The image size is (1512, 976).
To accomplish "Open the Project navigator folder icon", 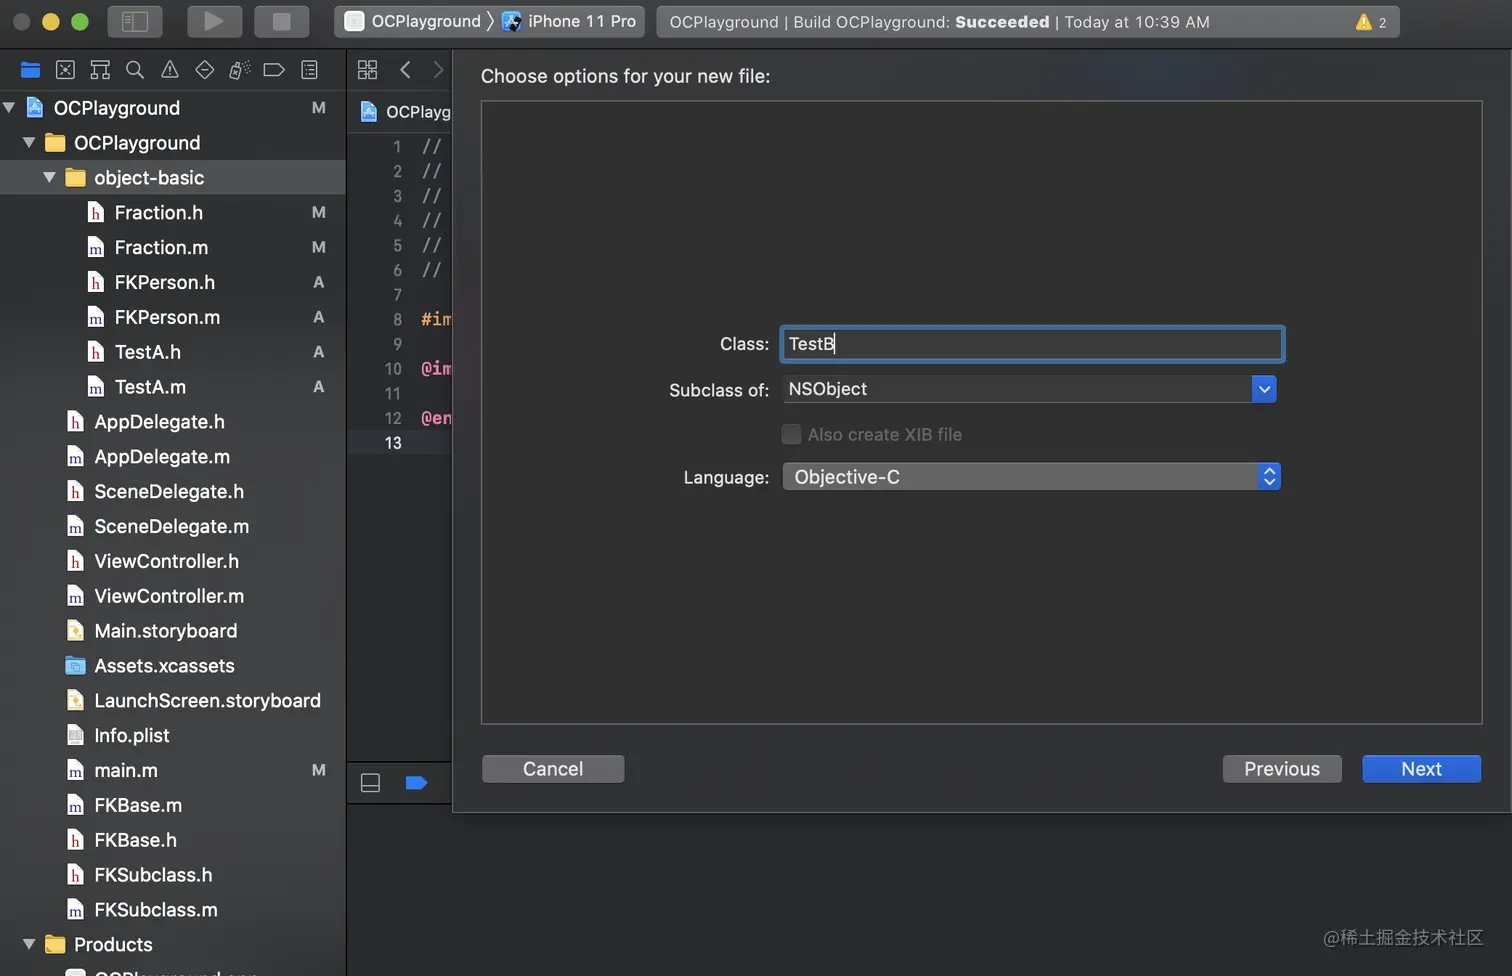I will point(30,70).
